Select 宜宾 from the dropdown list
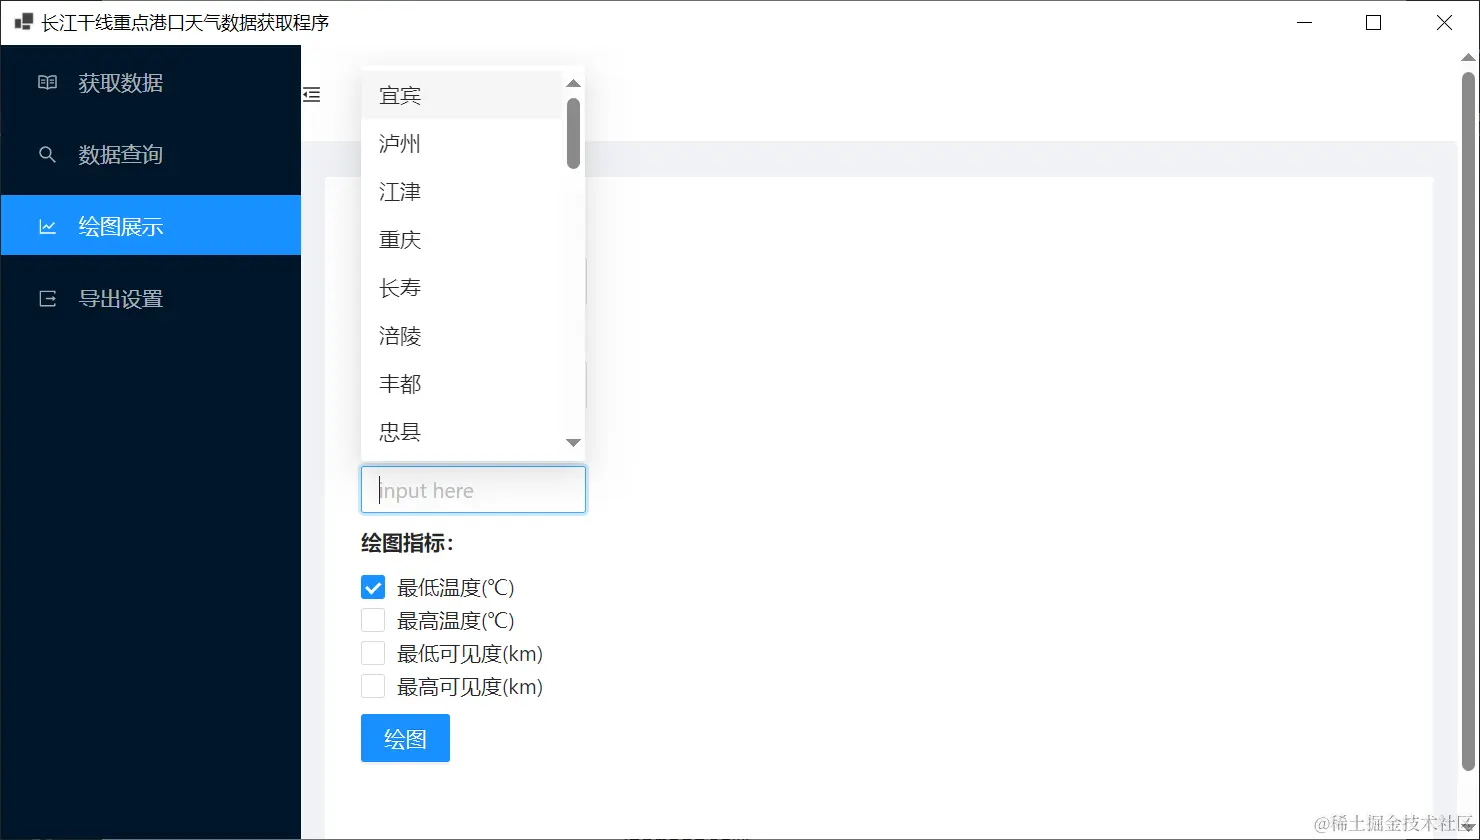This screenshot has width=1480, height=840. click(462, 96)
